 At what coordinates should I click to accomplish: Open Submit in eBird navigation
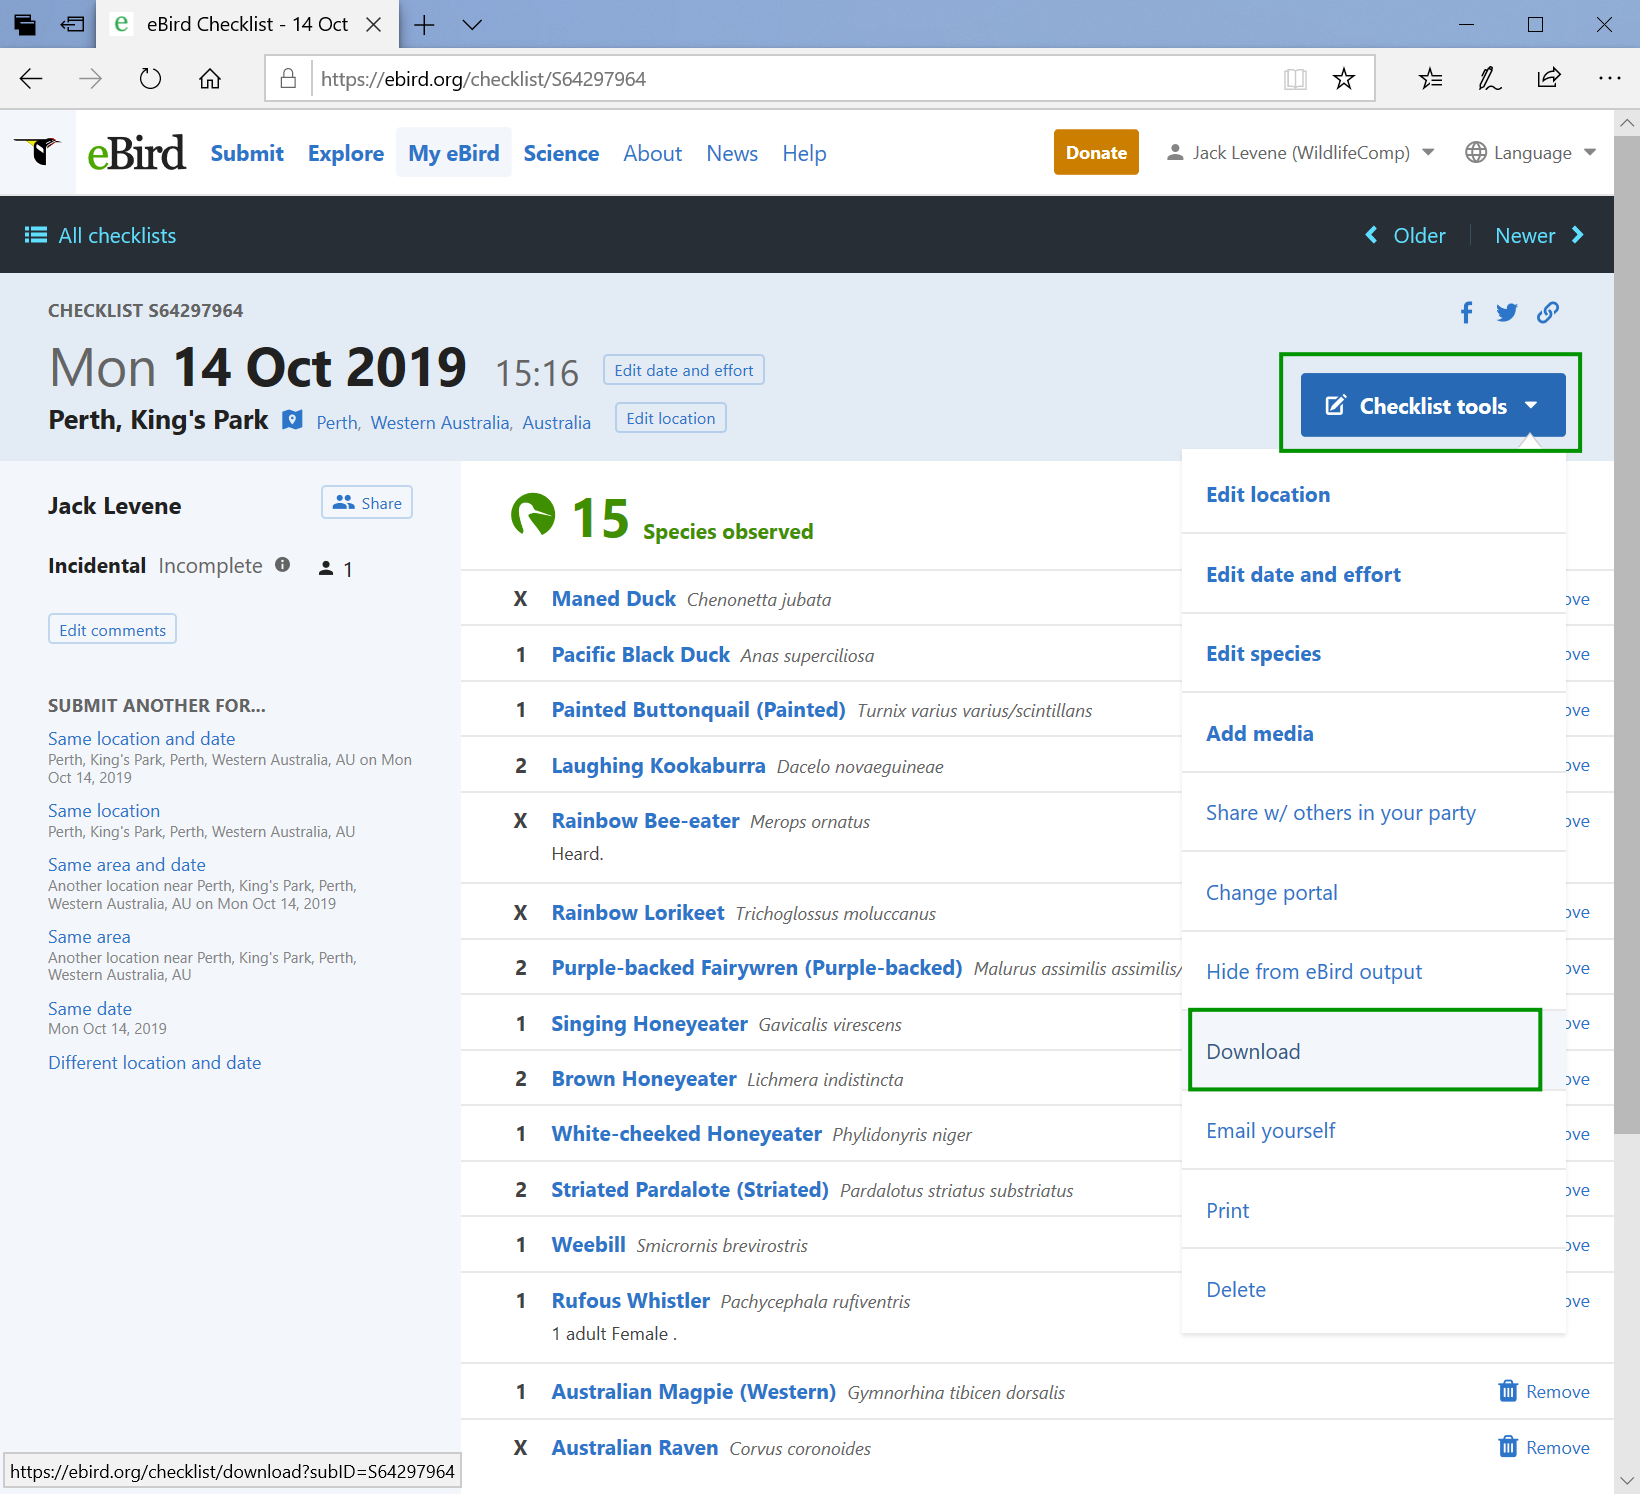pyautogui.click(x=247, y=153)
